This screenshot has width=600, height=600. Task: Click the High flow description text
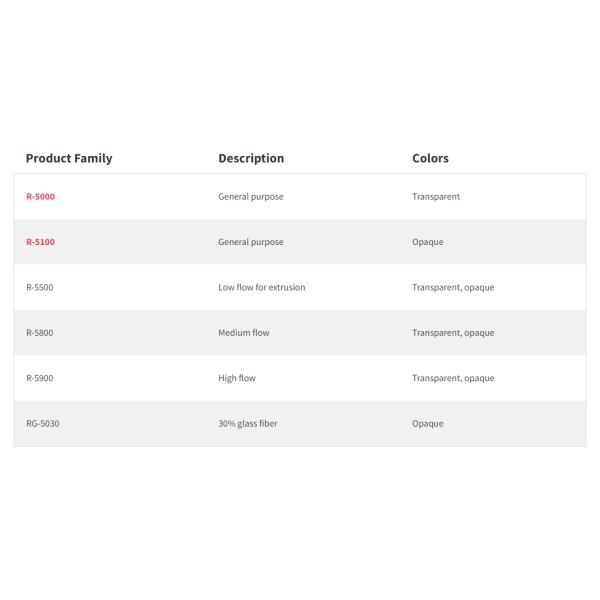click(237, 378)
